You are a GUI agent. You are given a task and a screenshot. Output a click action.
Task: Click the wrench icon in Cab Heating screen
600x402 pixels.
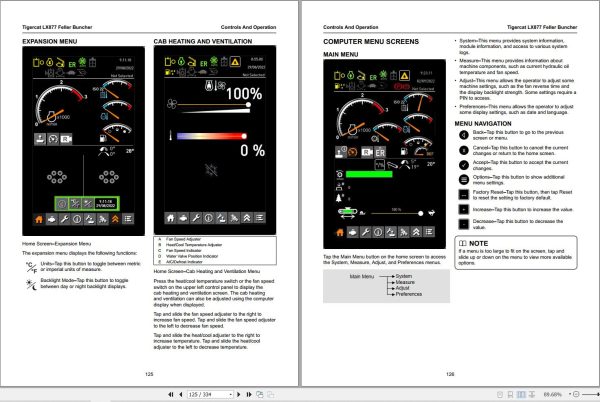pyautogui.click(x=196, y=218)
